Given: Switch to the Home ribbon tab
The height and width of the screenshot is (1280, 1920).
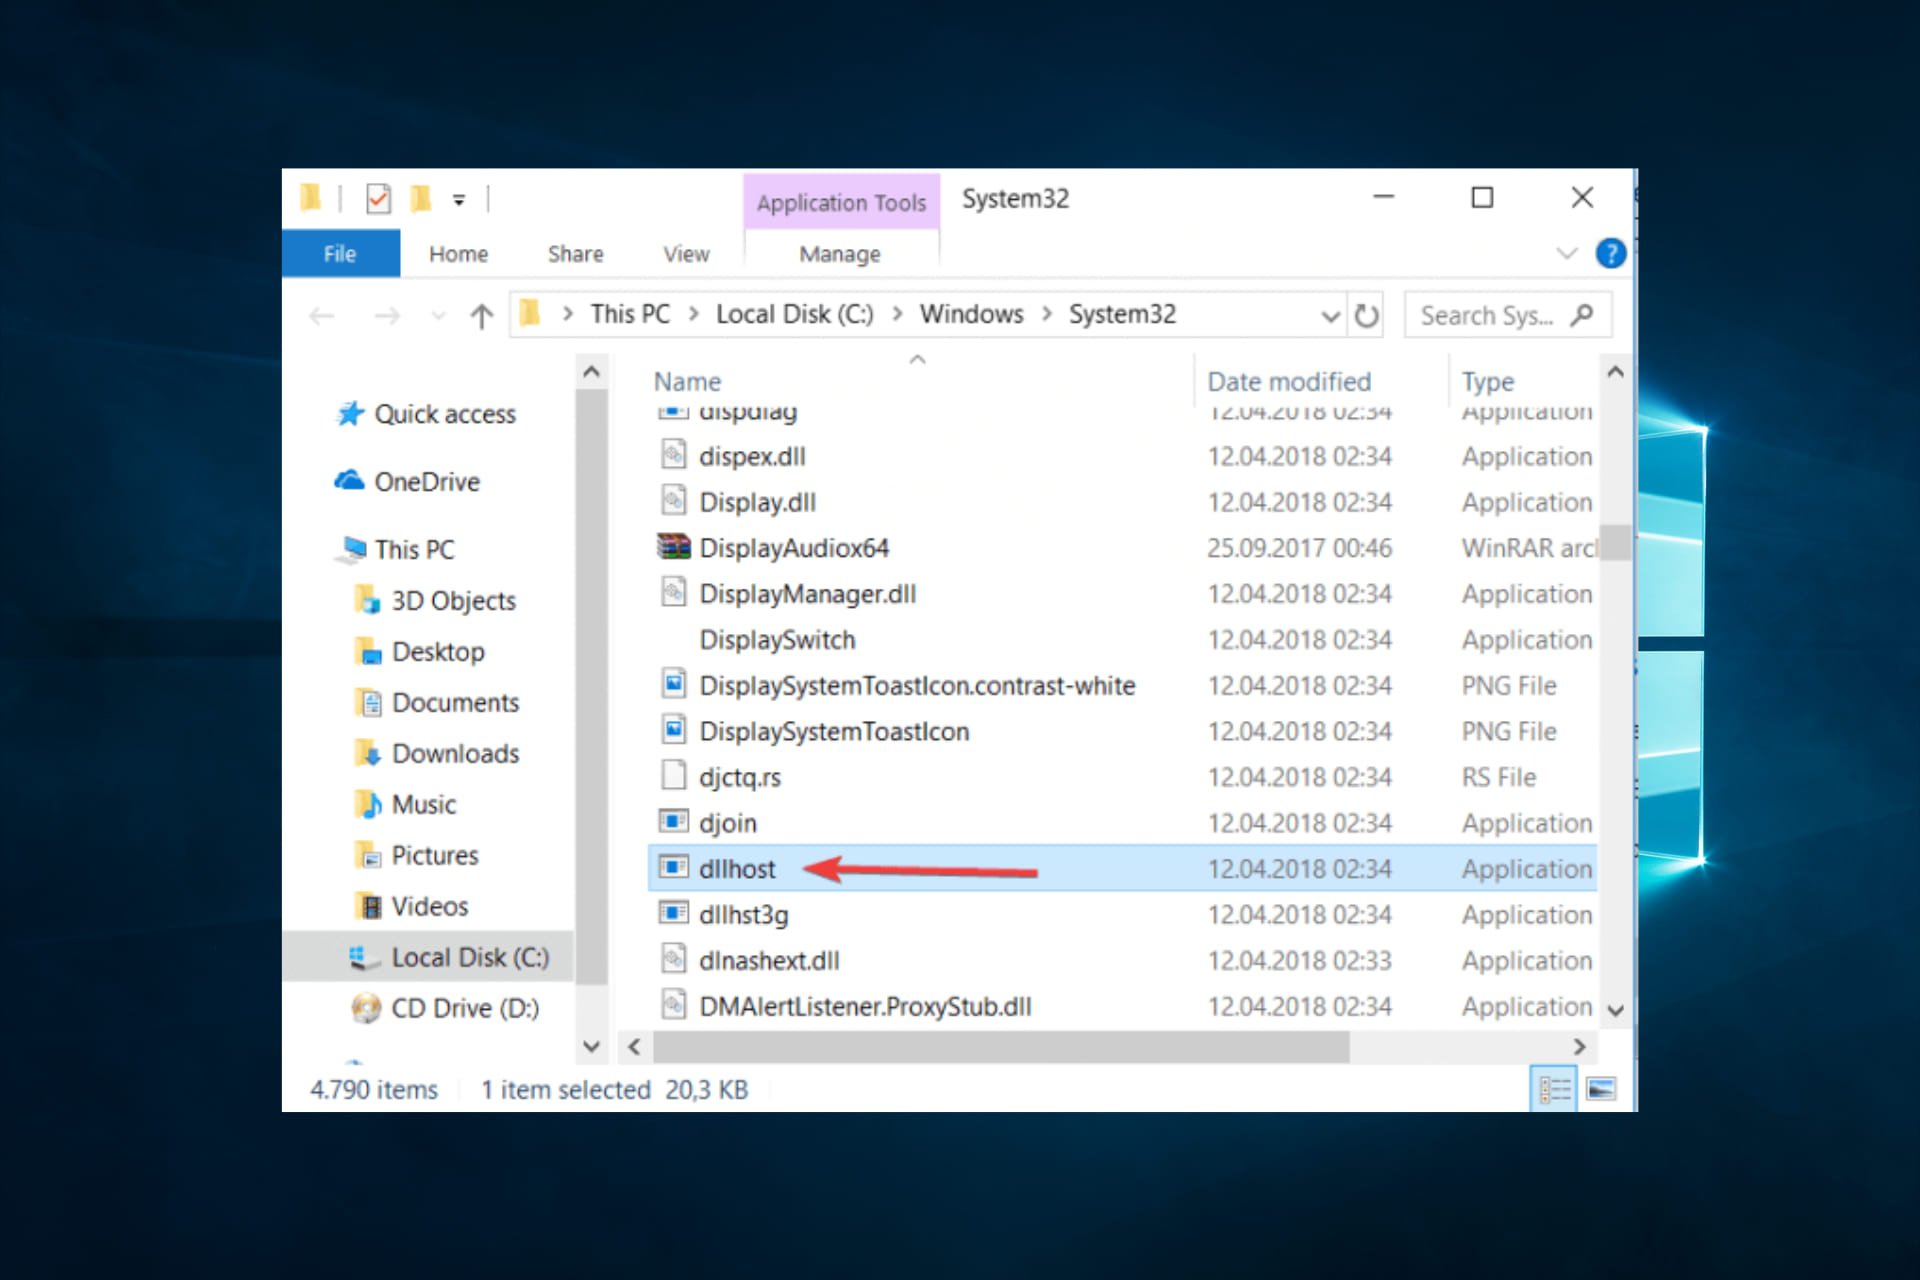Looking at the screenshot, I should pyautogui.click(x=458, y=254).
